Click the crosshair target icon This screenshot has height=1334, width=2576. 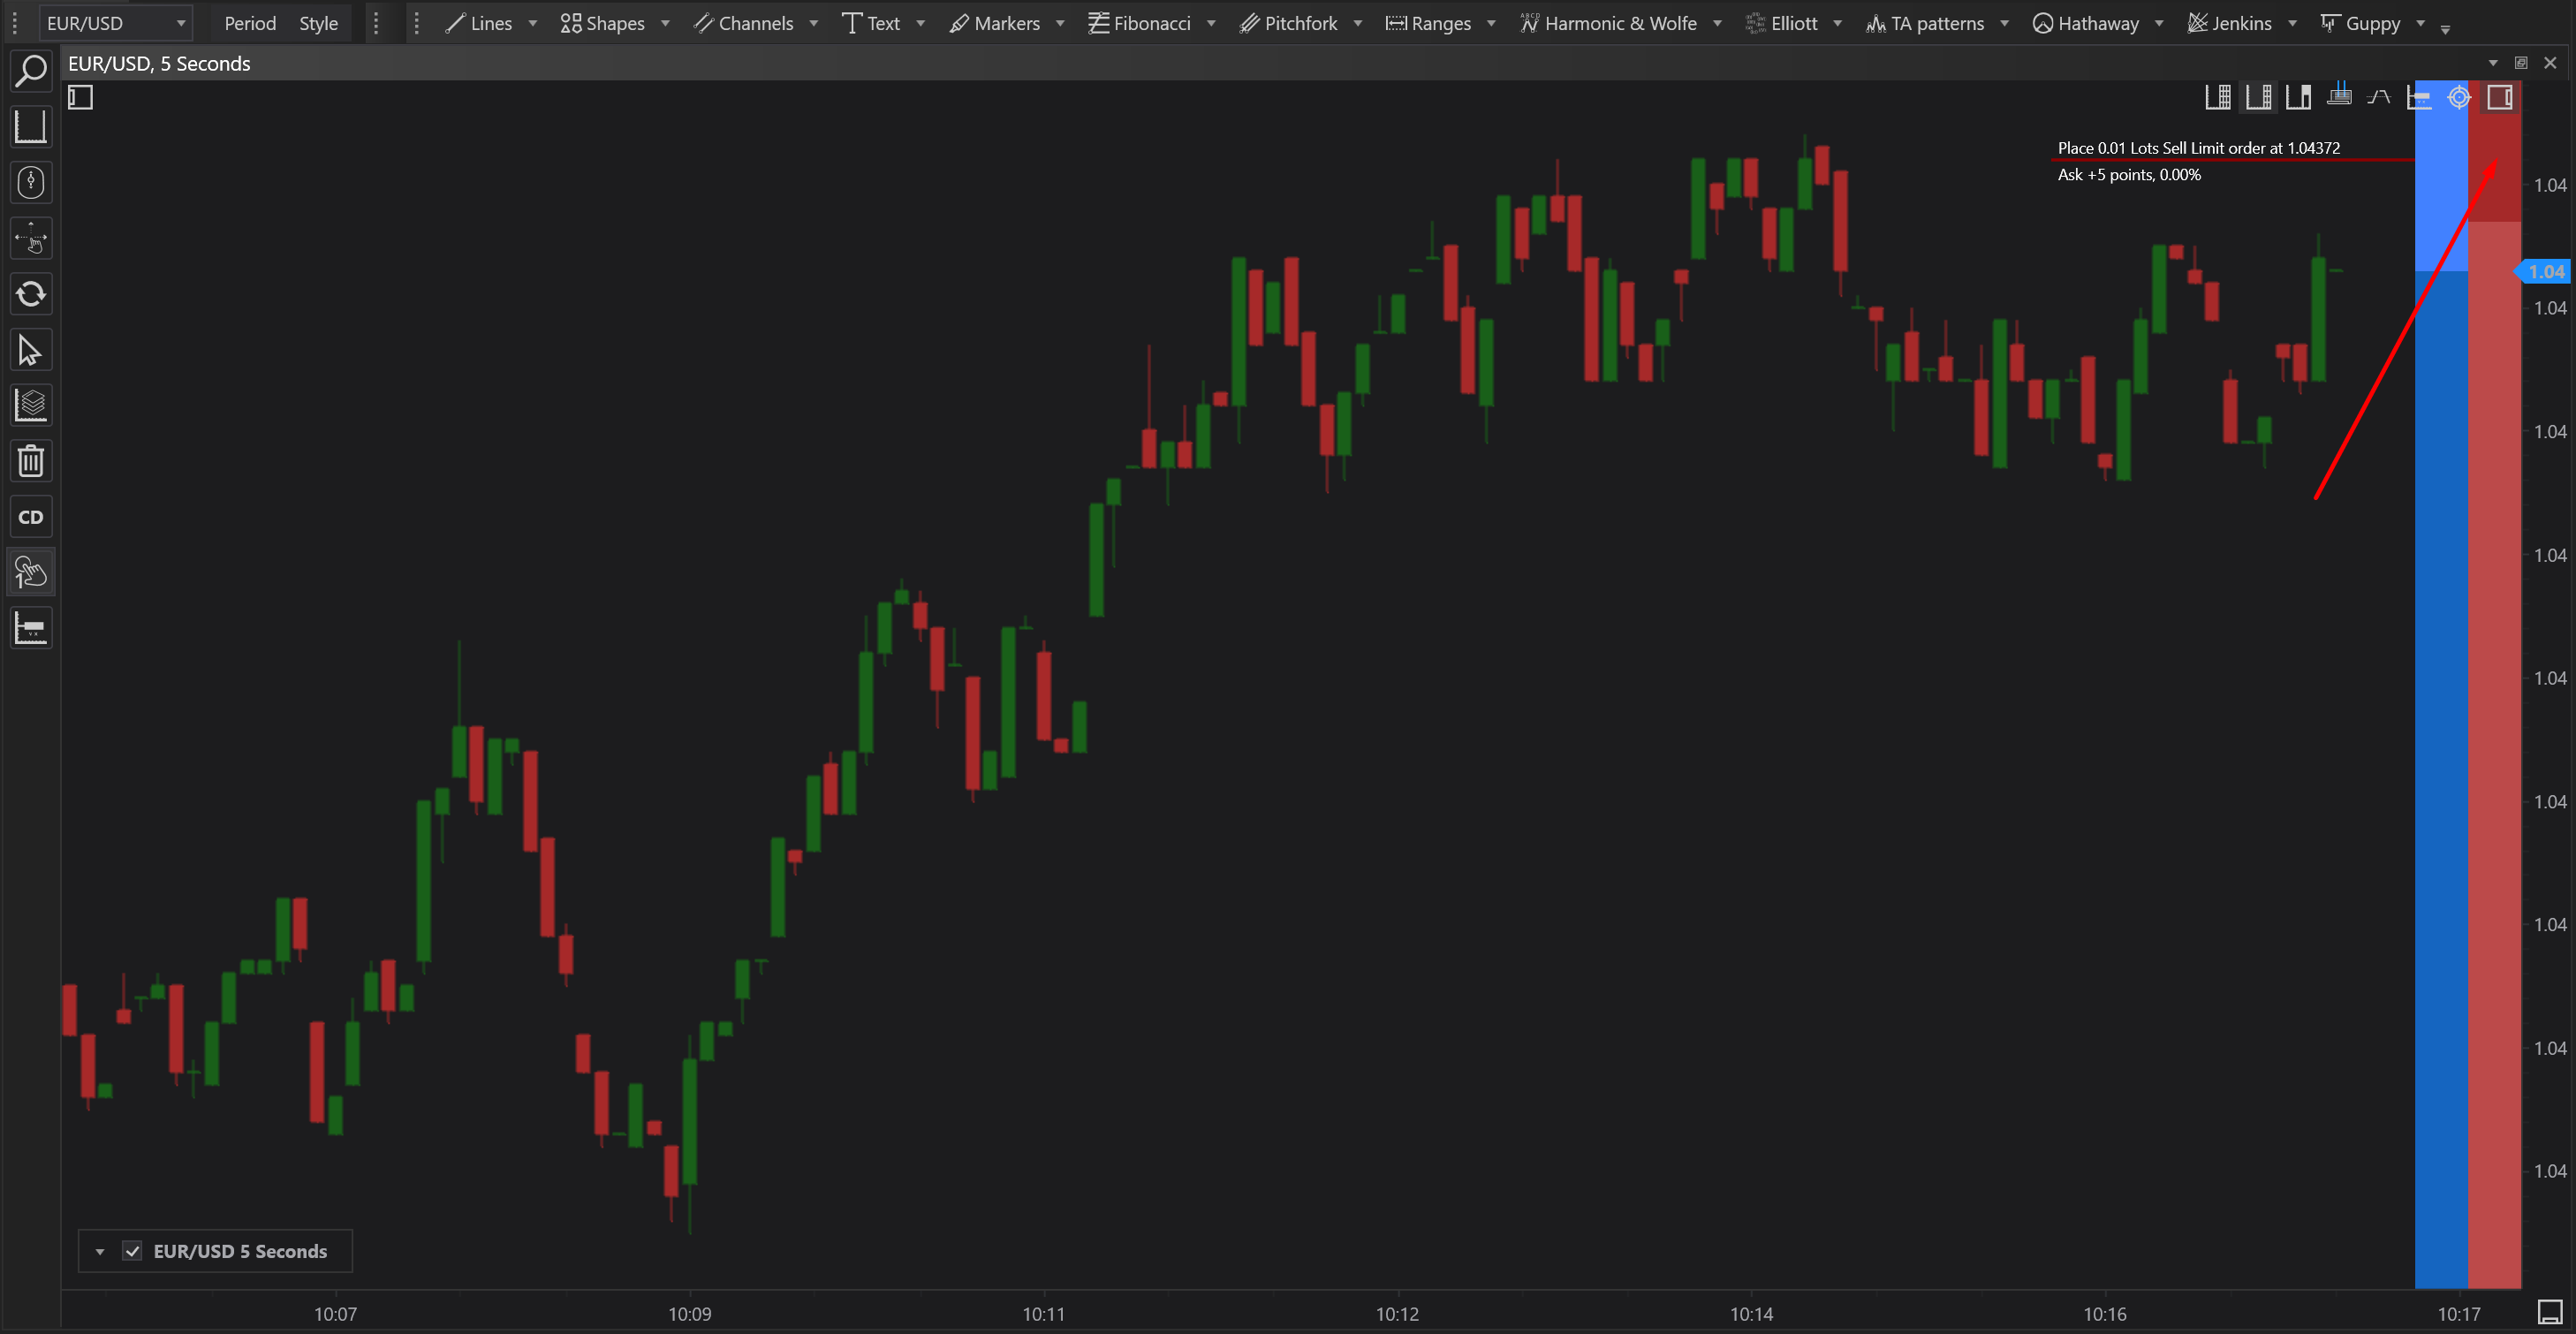coord(2459,97)
